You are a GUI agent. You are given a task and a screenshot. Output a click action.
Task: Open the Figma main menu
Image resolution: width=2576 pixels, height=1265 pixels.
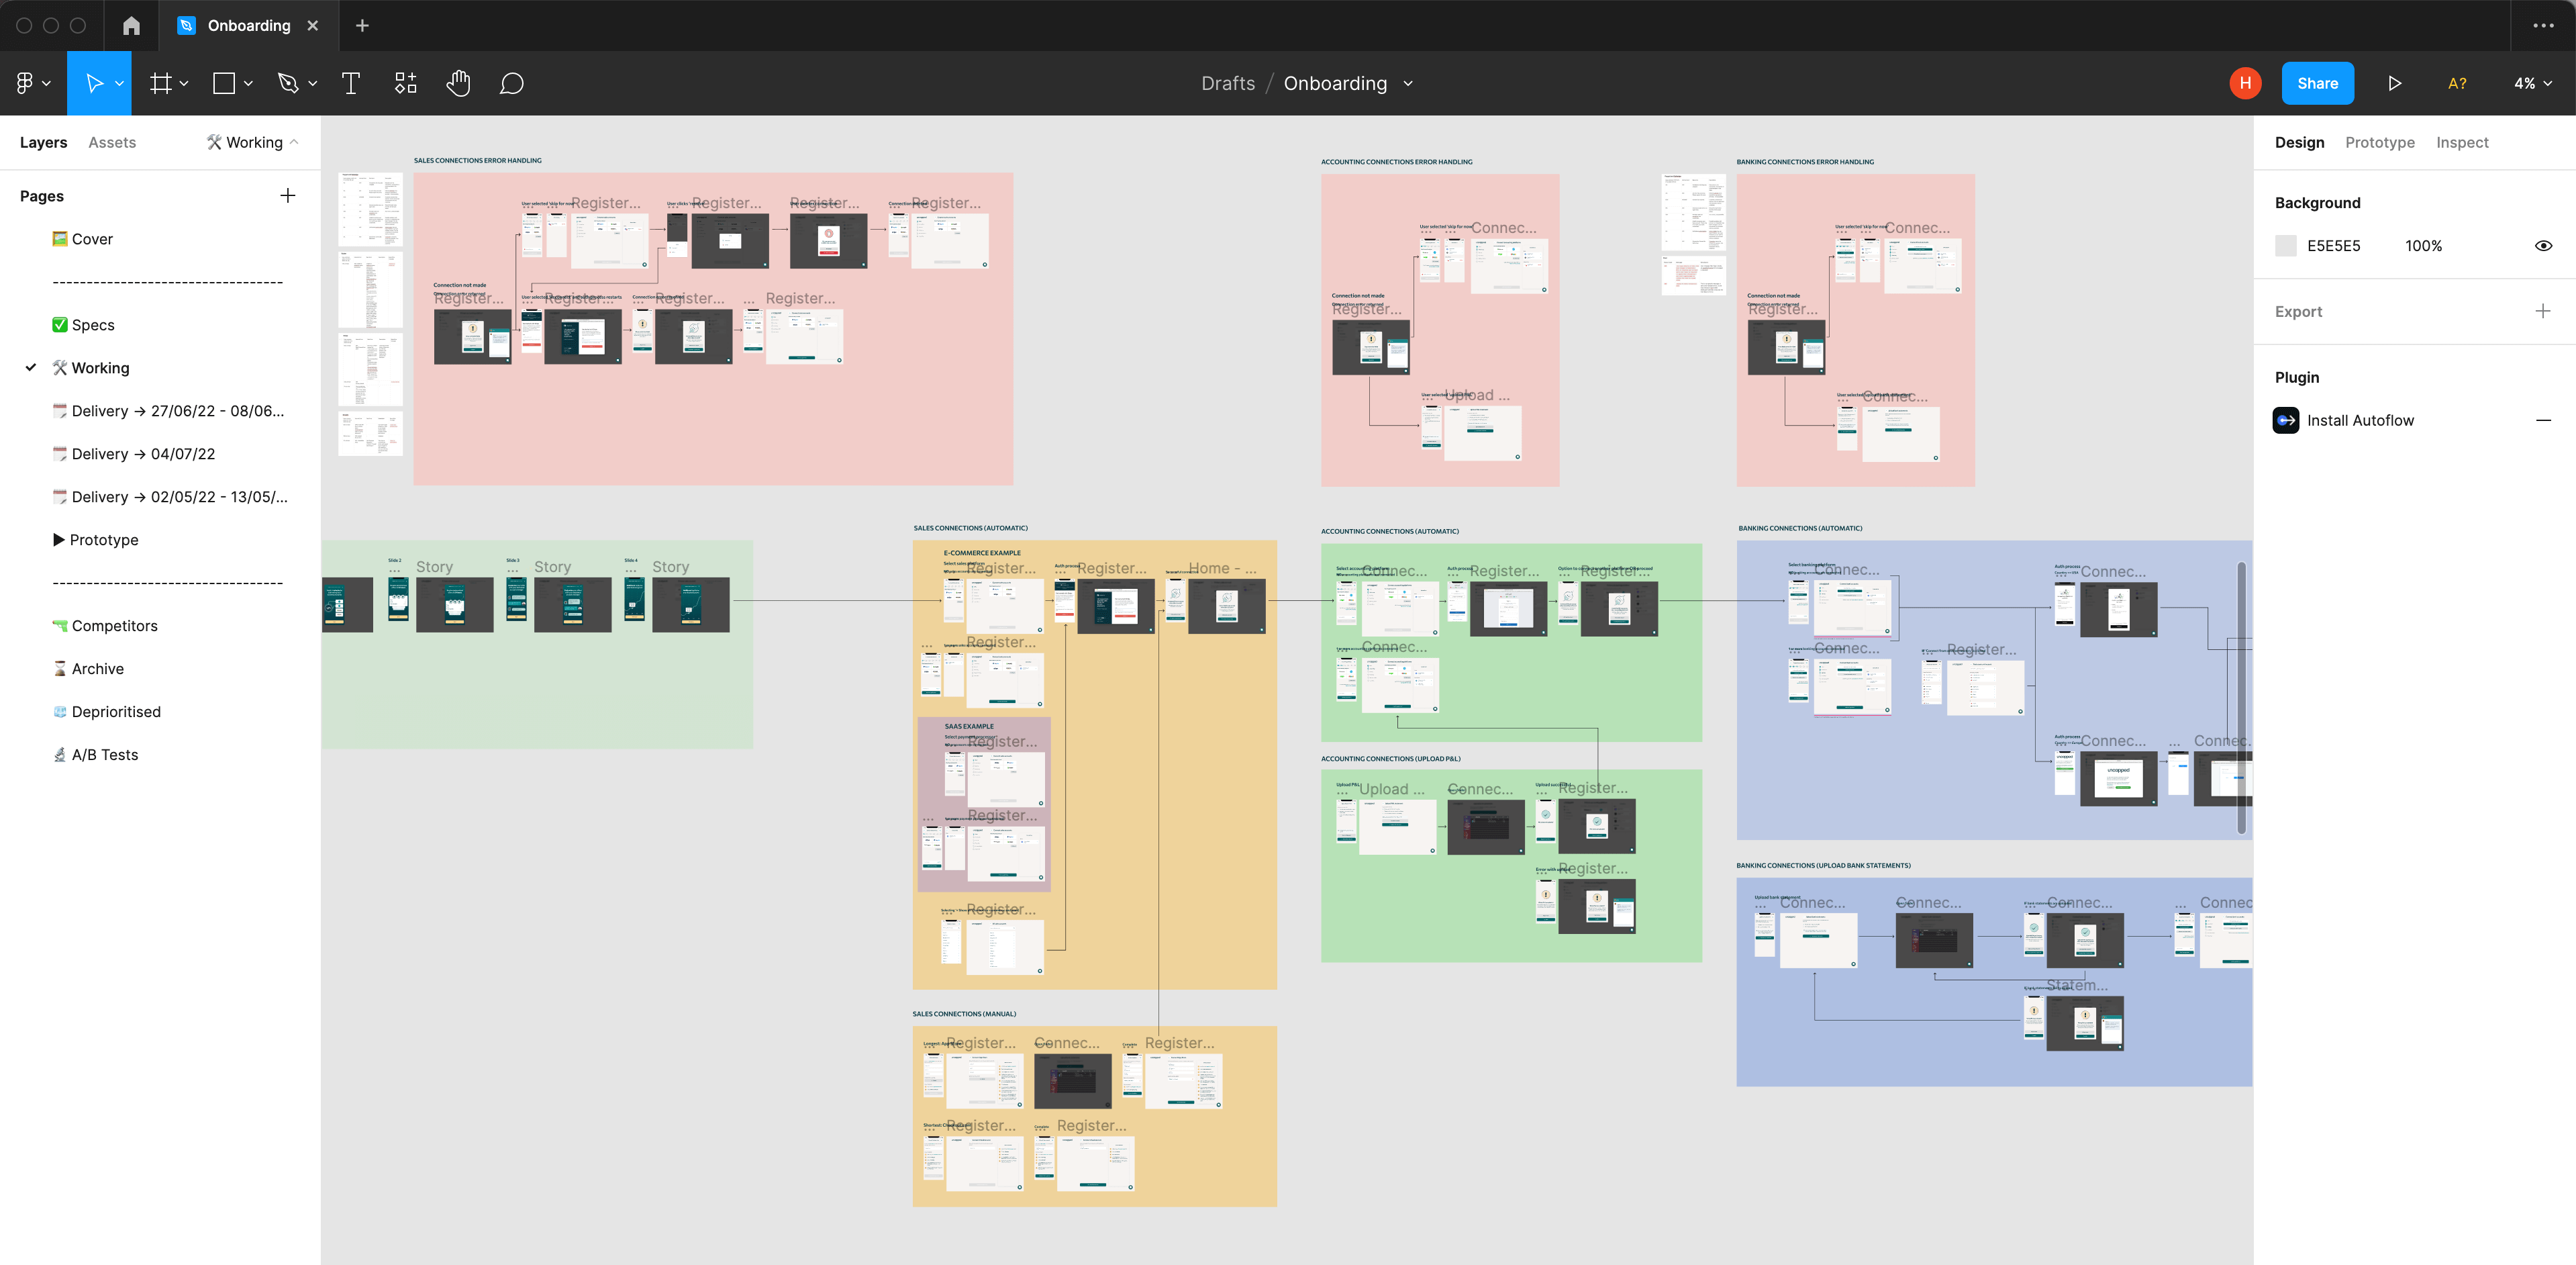click(x=26, y=84)
